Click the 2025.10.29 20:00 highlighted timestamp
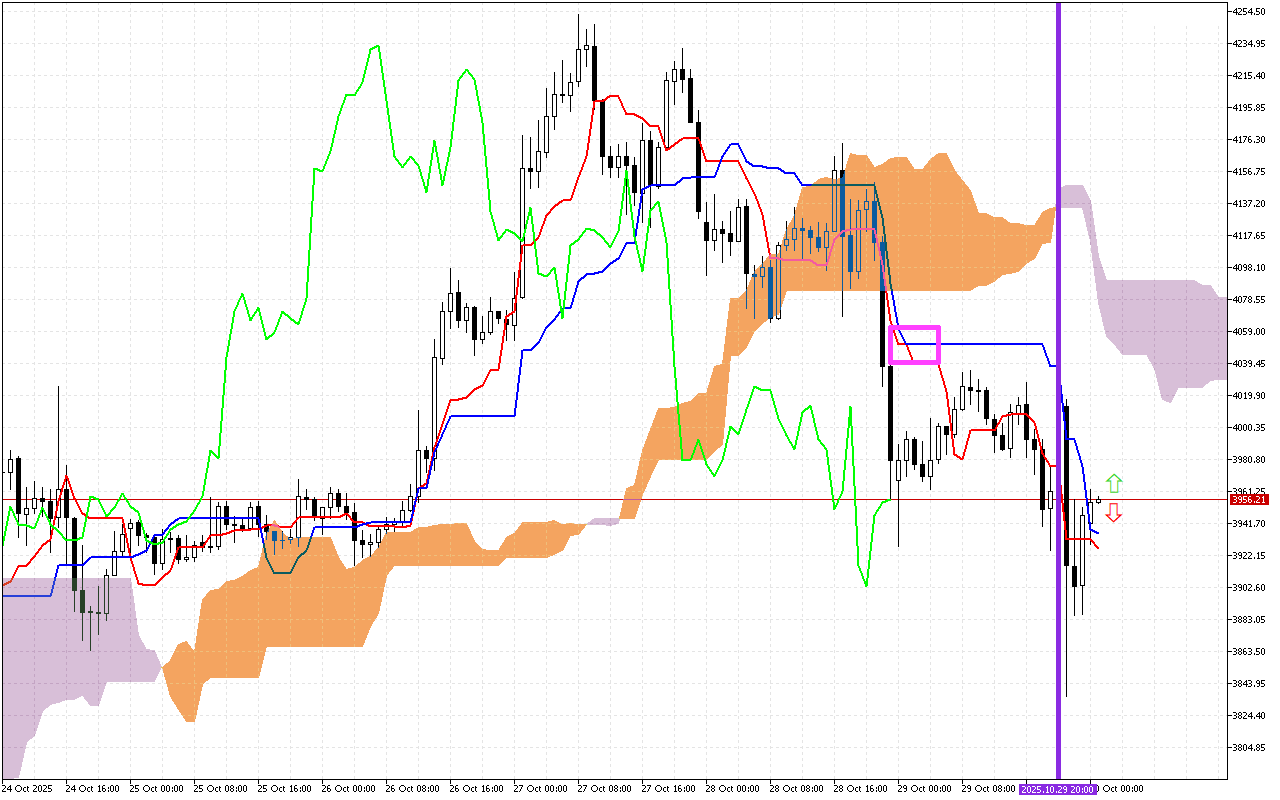This screenshot has width=1280, height=800. coord(1060,789)
